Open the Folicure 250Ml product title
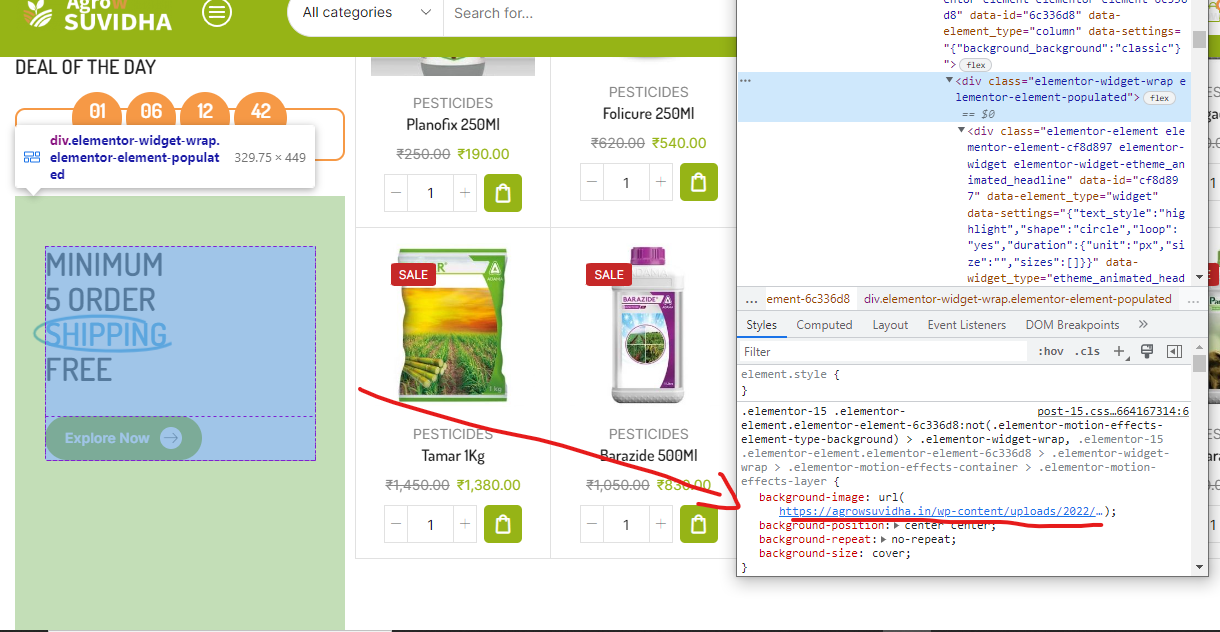Image resolution: width=1220 pixels, height=632 pixels. 648,114
